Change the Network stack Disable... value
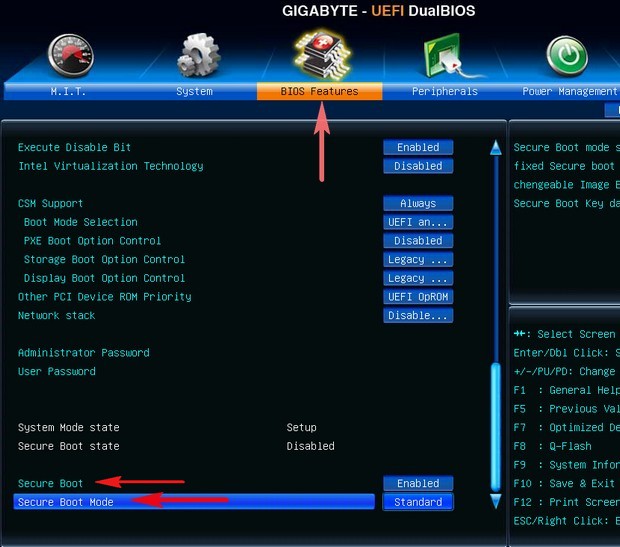The width and height of the screenshot is (620, 547). tap(418, 315)
